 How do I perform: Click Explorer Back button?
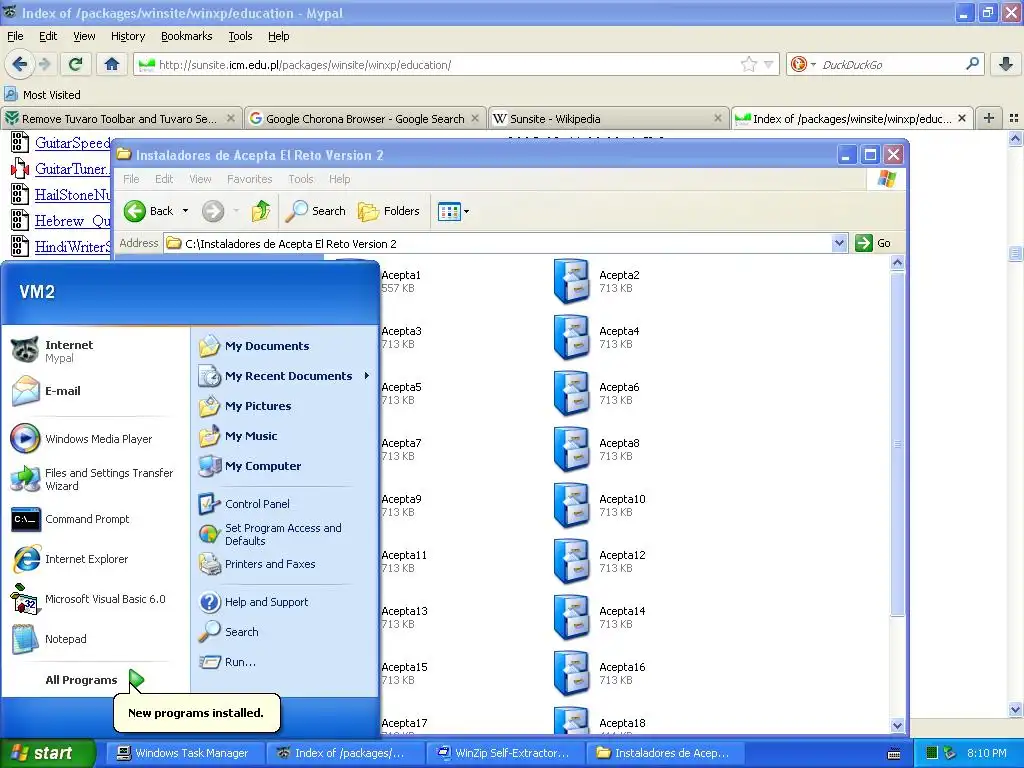point(150,211)
